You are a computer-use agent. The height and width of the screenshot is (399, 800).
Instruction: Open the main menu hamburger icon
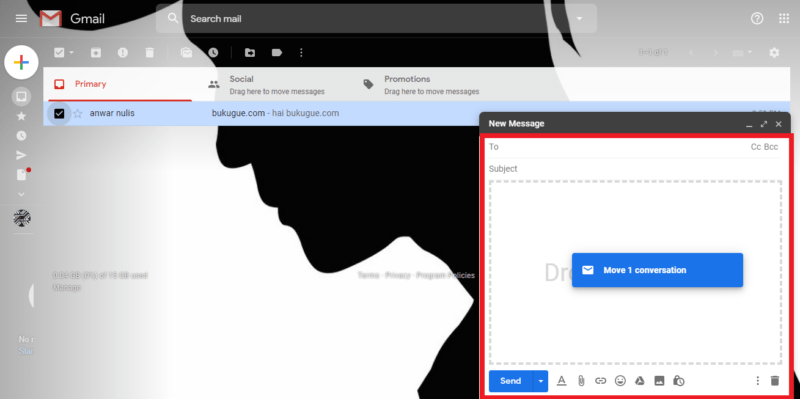(21, 19)
